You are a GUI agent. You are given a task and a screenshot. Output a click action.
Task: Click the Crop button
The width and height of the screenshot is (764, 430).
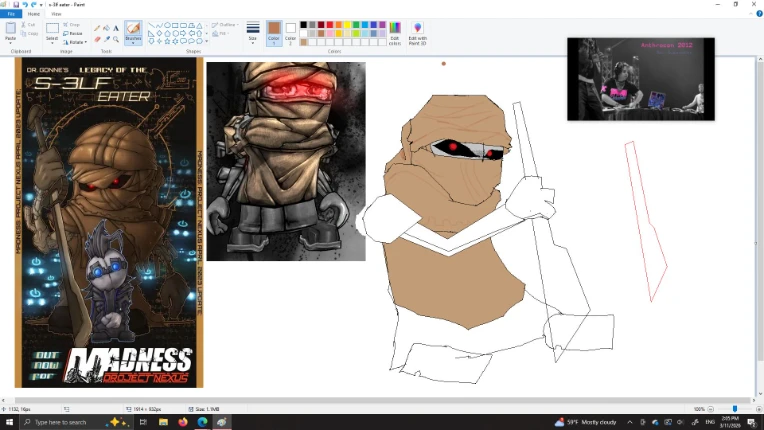click(x=71, y=25)
